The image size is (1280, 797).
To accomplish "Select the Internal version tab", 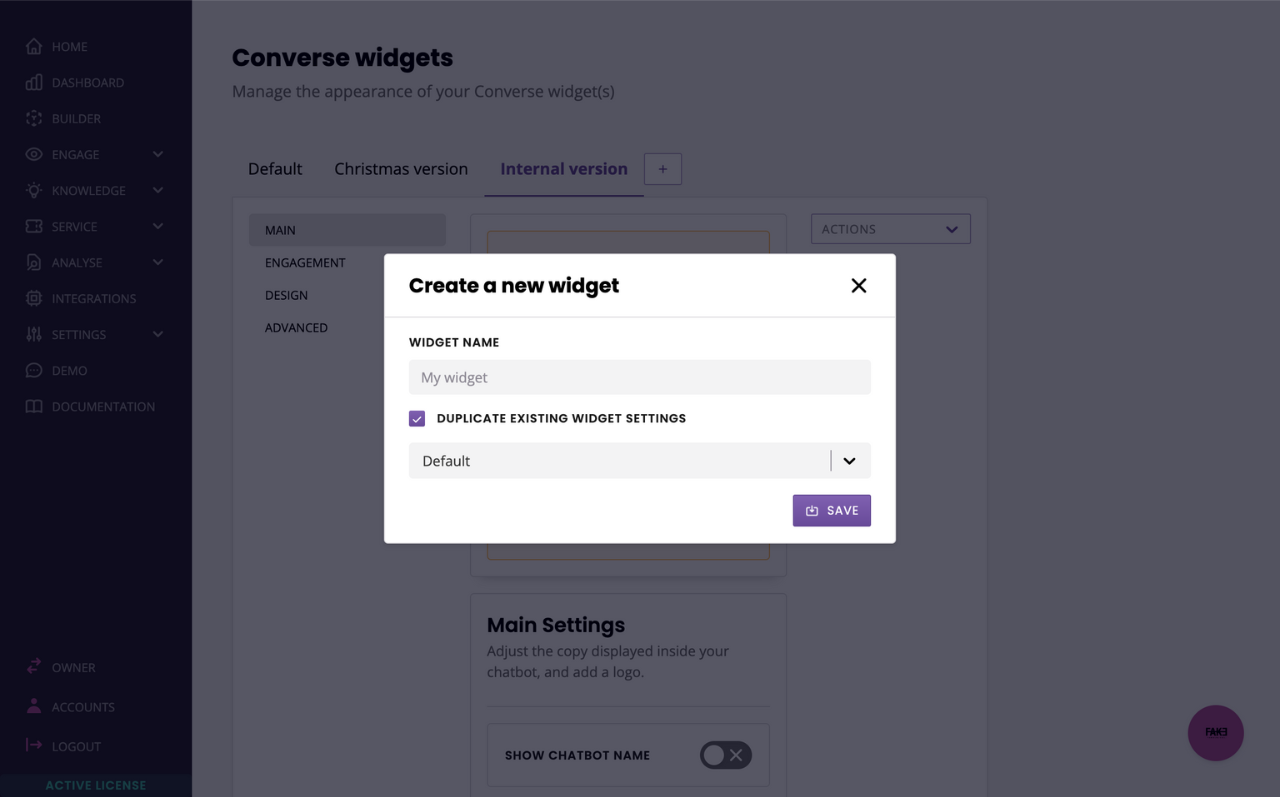I will (564, 169).
